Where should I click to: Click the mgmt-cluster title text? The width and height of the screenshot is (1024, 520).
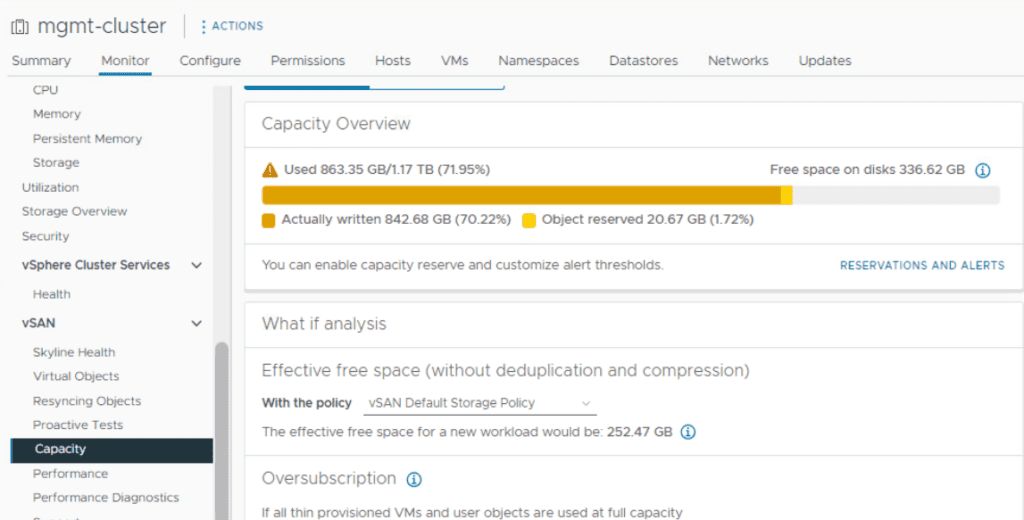[102, 26]
